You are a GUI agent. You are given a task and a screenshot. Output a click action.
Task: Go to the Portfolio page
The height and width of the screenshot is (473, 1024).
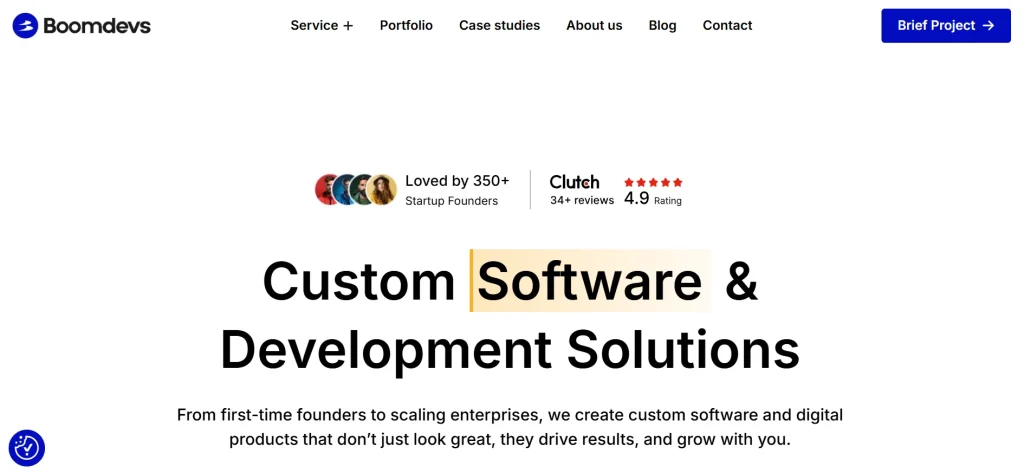click(406, 25)
